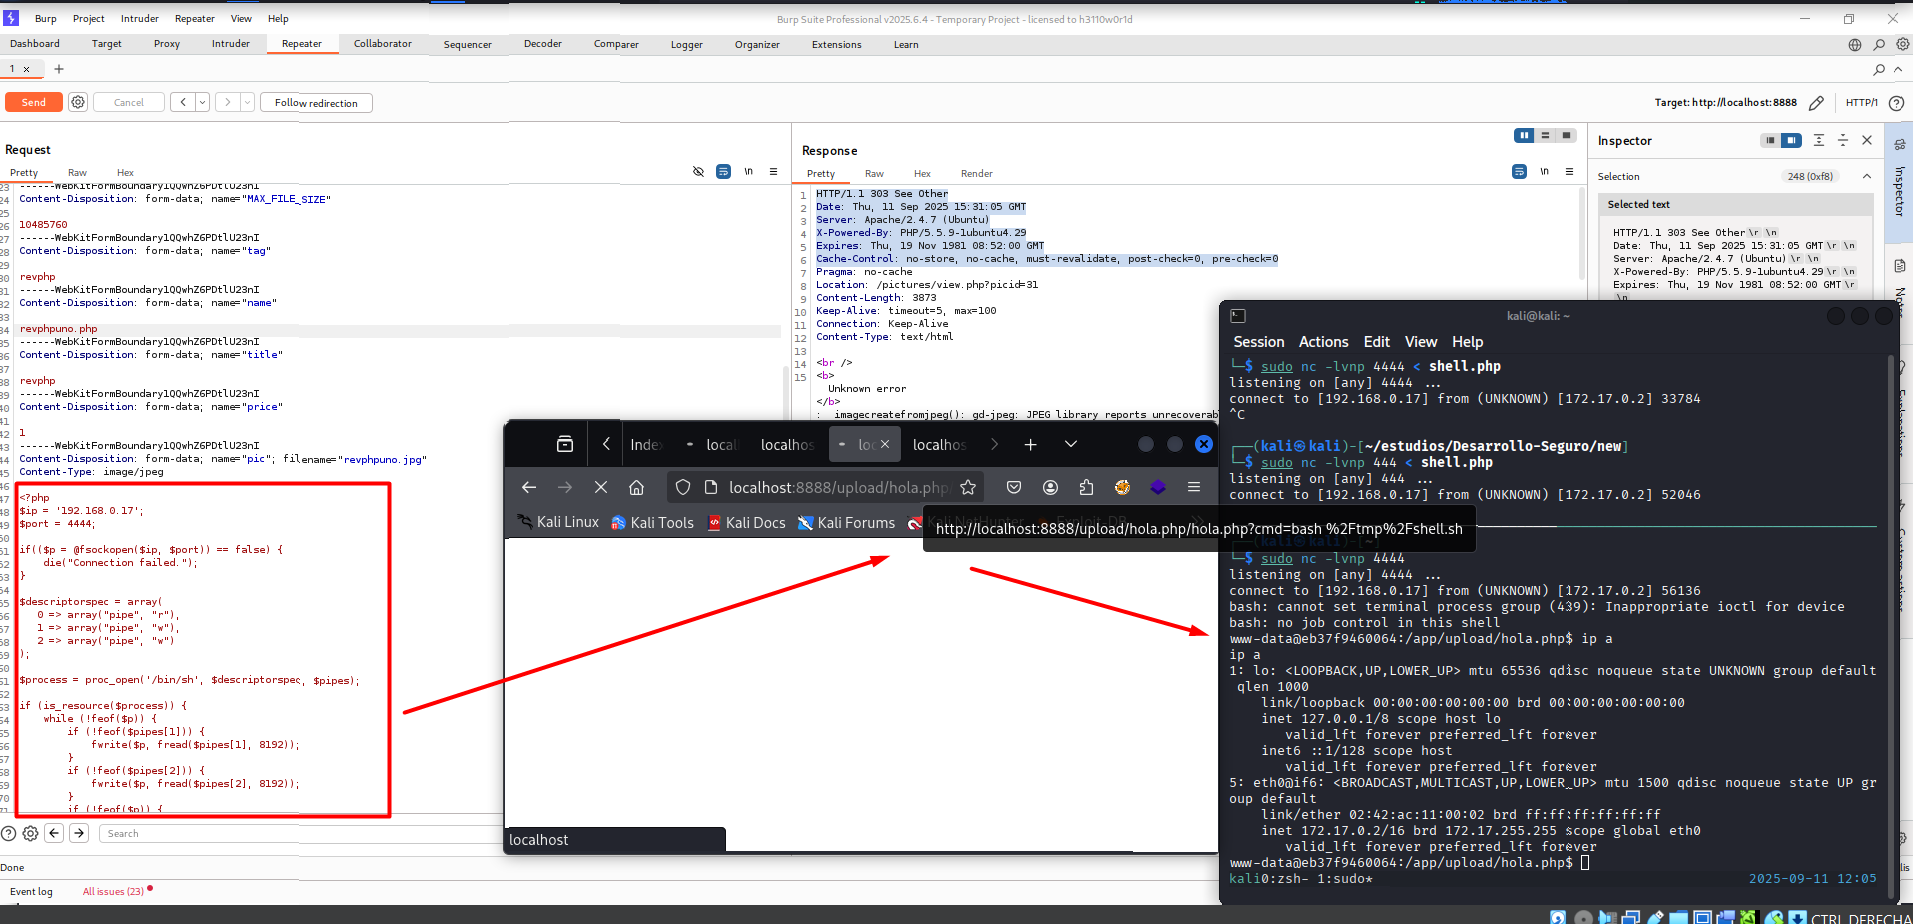Stop page loading in Firefox
The height and width of the screenshot is (924, 1913).
coord(601,487)
